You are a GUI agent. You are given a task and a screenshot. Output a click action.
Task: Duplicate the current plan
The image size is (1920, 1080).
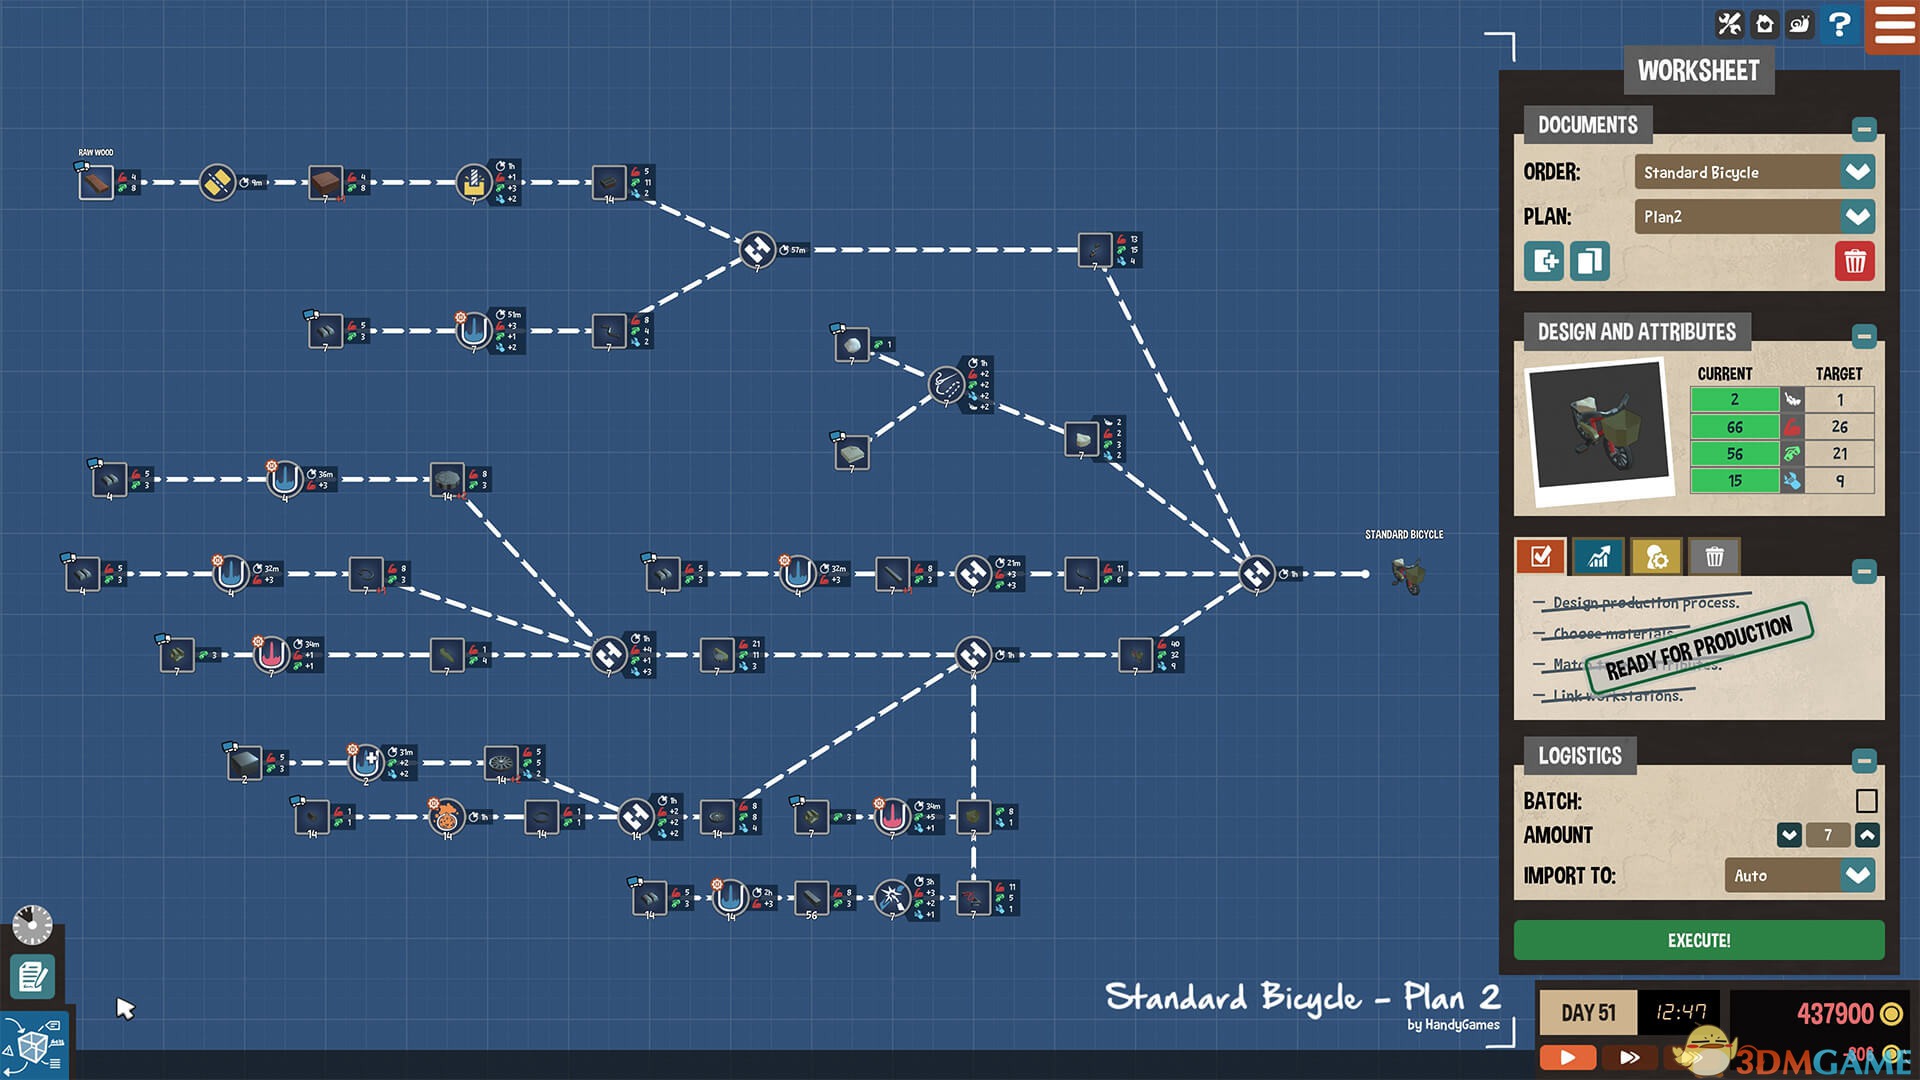coord(1589,262)
